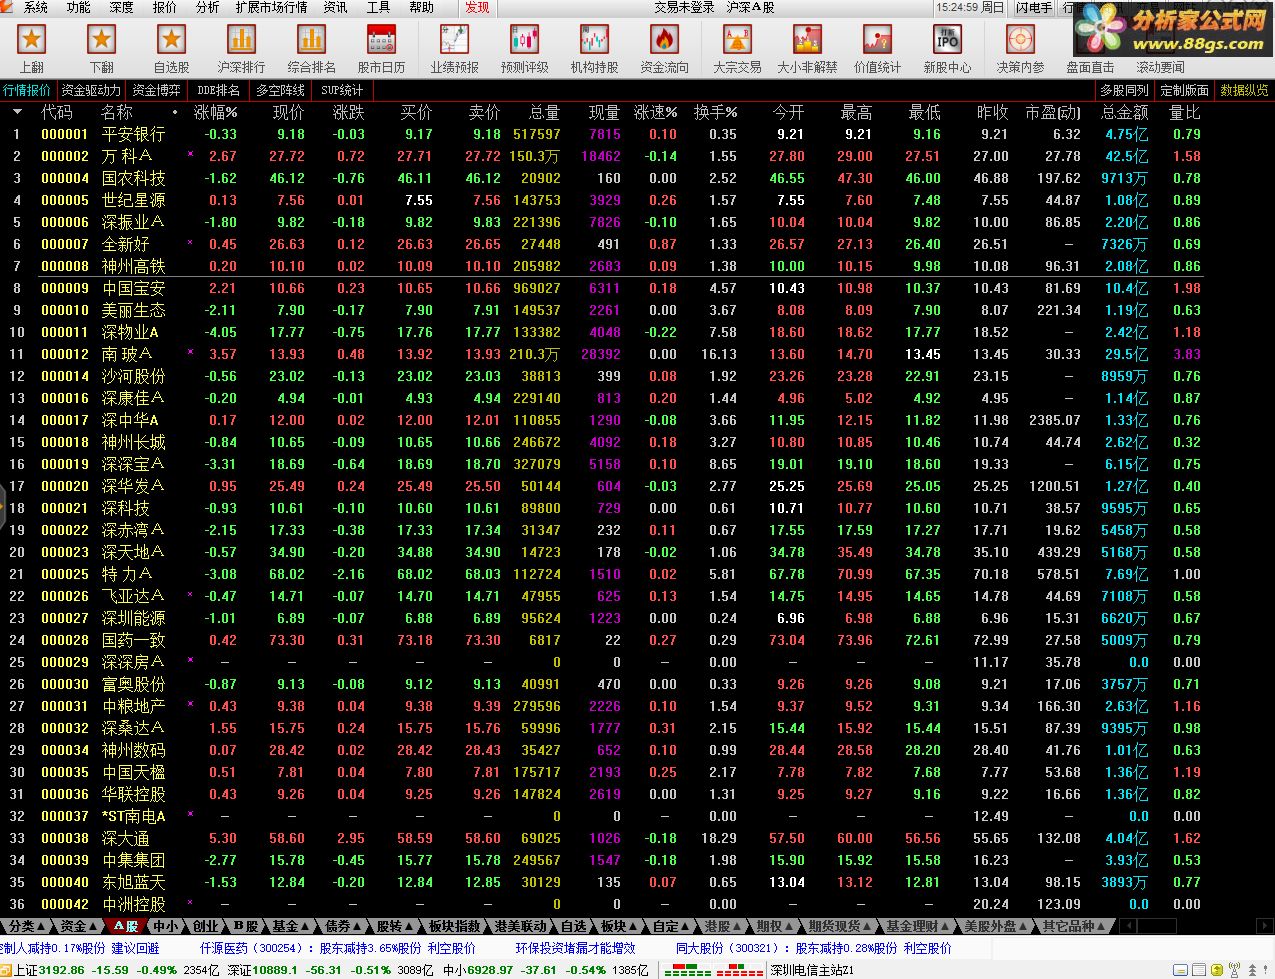1275x979 pixels.
Task: Select the 港美联动 bottom tab
Action: click(521, 926)
